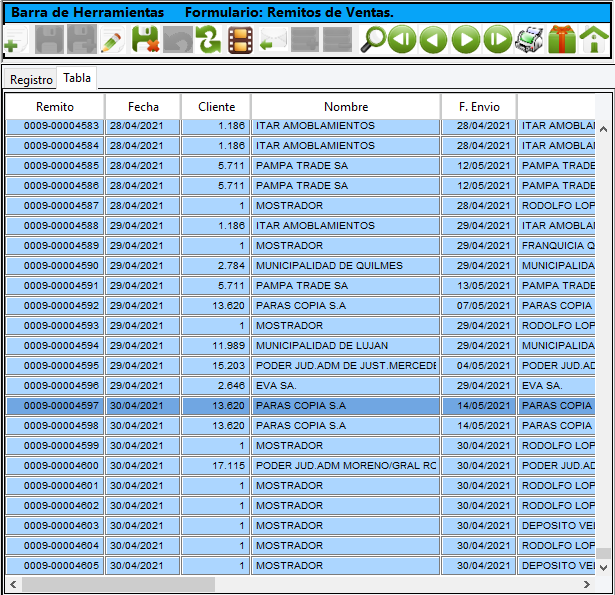615x595 pixels.
Task: Go to first record button
Action: click(x=402, y=40)
